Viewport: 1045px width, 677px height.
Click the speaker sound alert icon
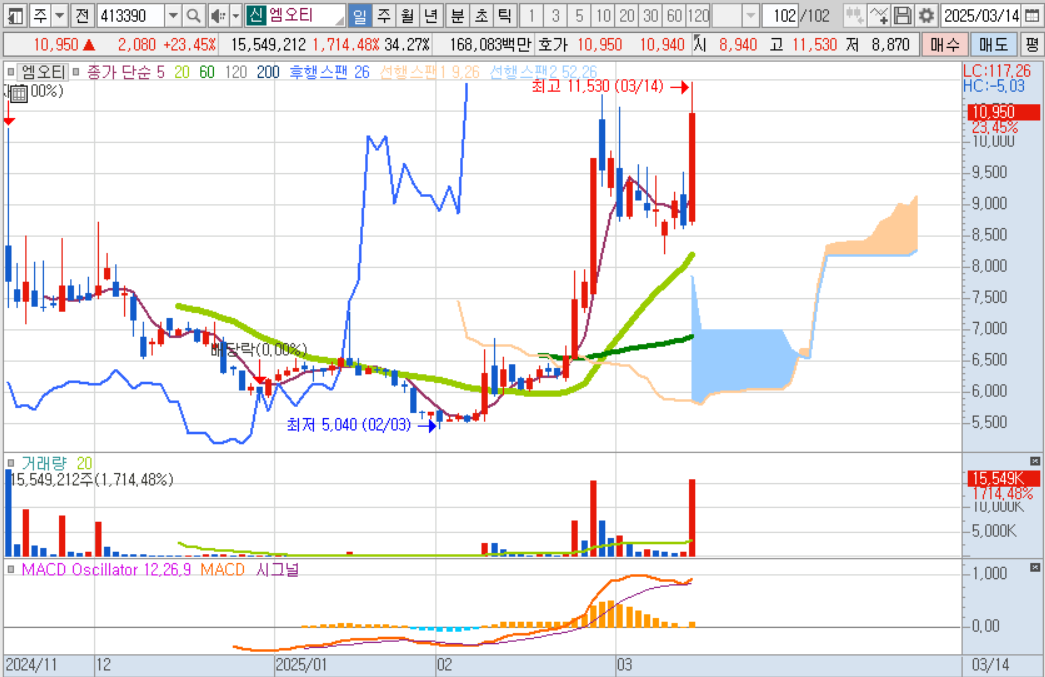coord(217,15)
